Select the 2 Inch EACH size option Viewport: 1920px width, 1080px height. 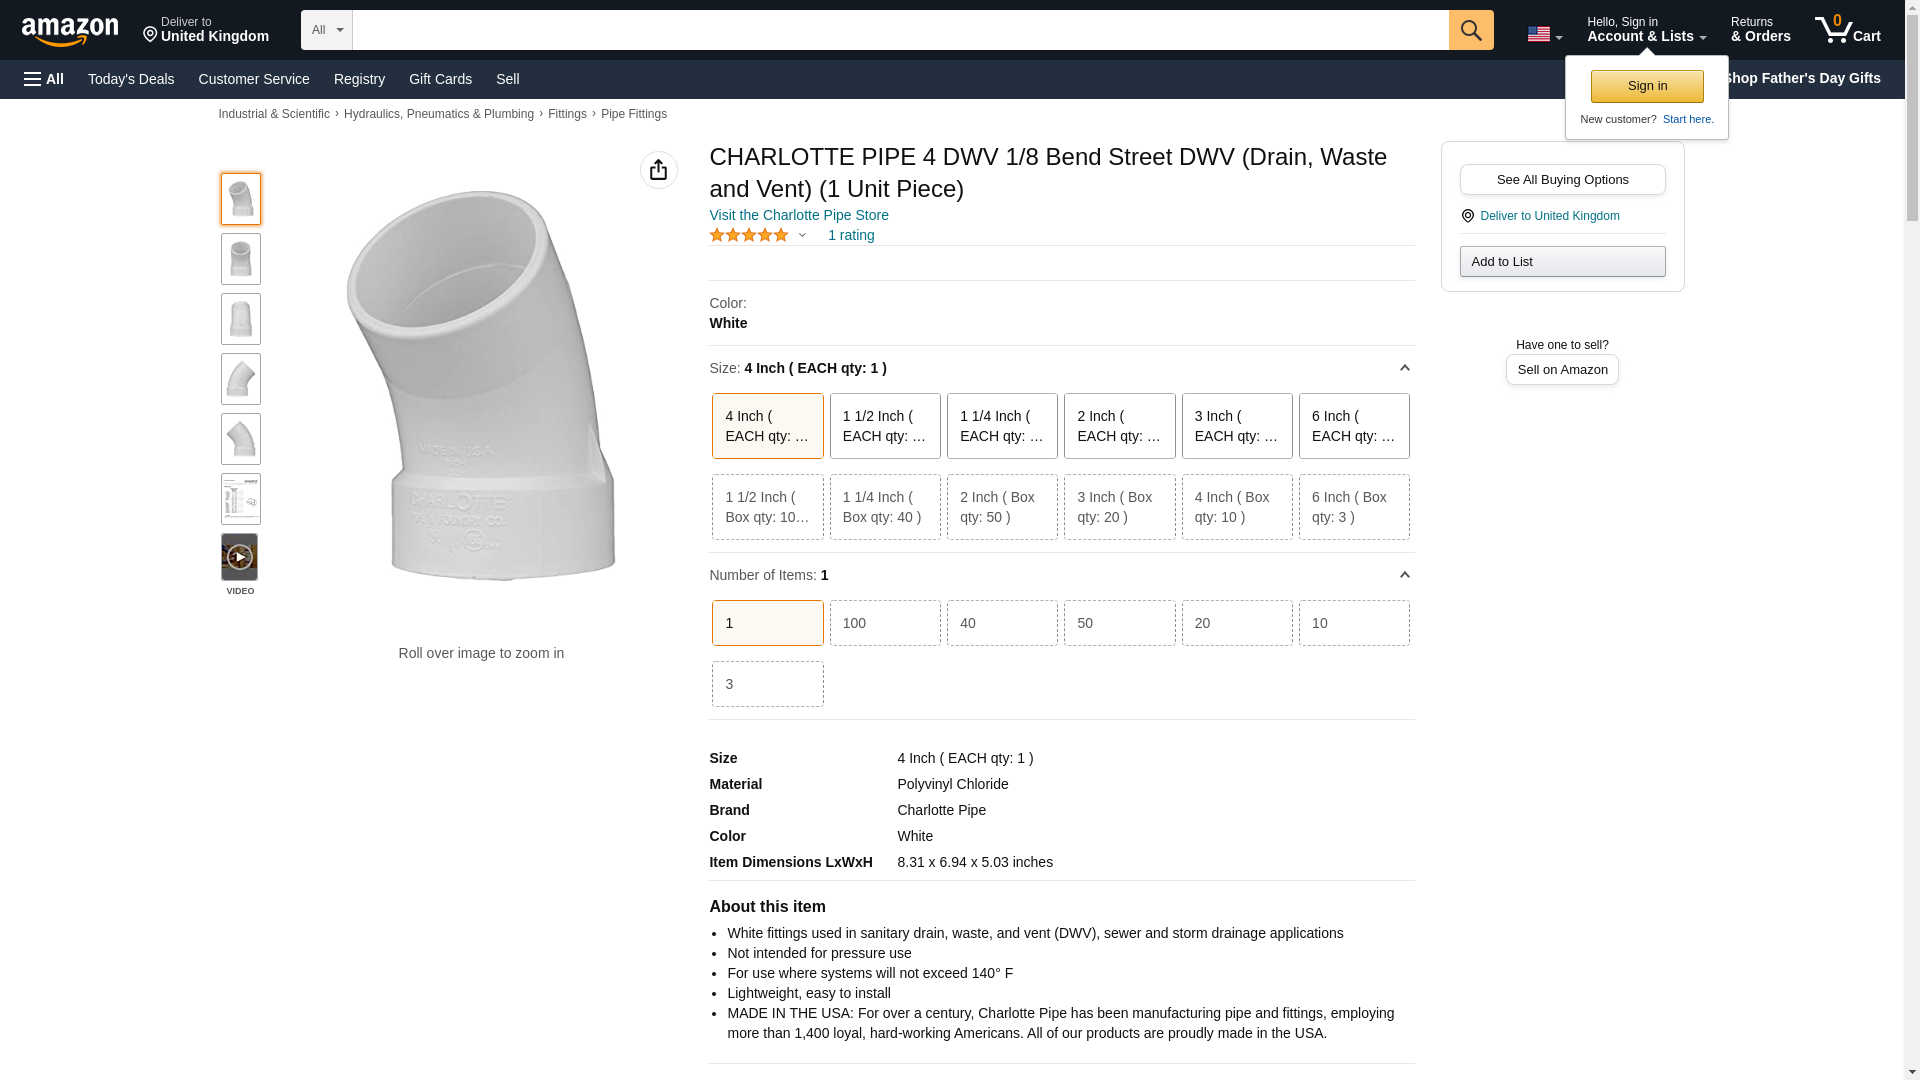[1119, 426]
